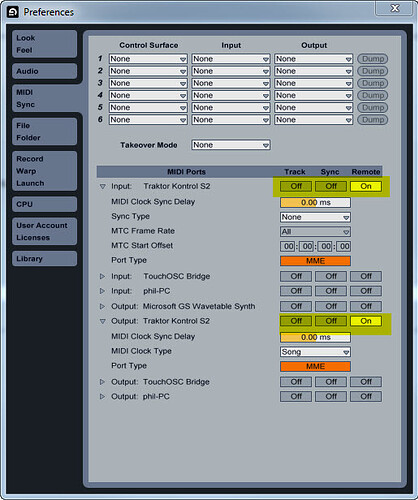Enable Track for Input TouchOSC Bridge
The image size is (418, 500).
point(296,276)
